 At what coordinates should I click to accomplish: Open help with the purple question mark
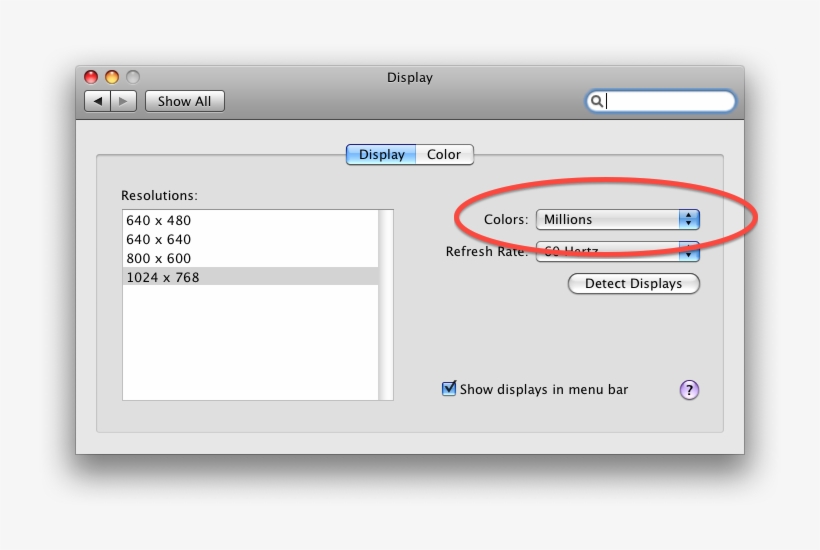tap(689, 390)
